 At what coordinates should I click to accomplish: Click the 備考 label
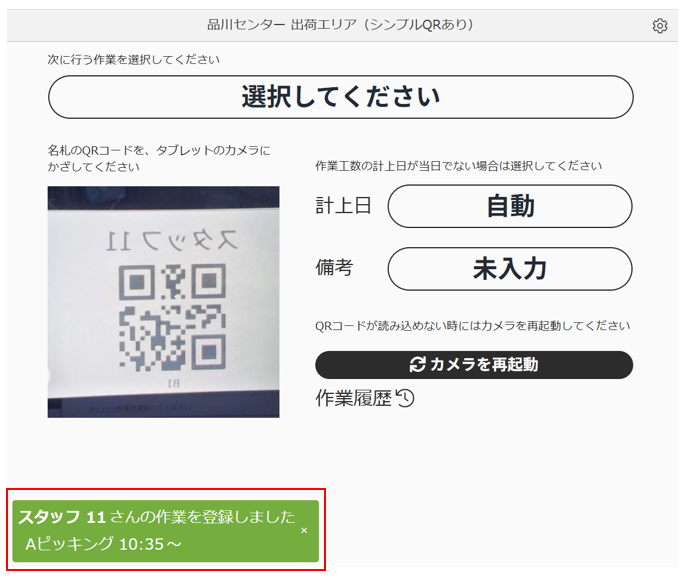(x=334, y=267)
